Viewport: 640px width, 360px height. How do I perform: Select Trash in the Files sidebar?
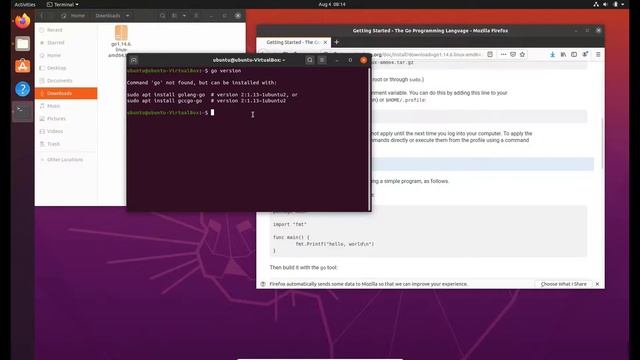(66, 144)
